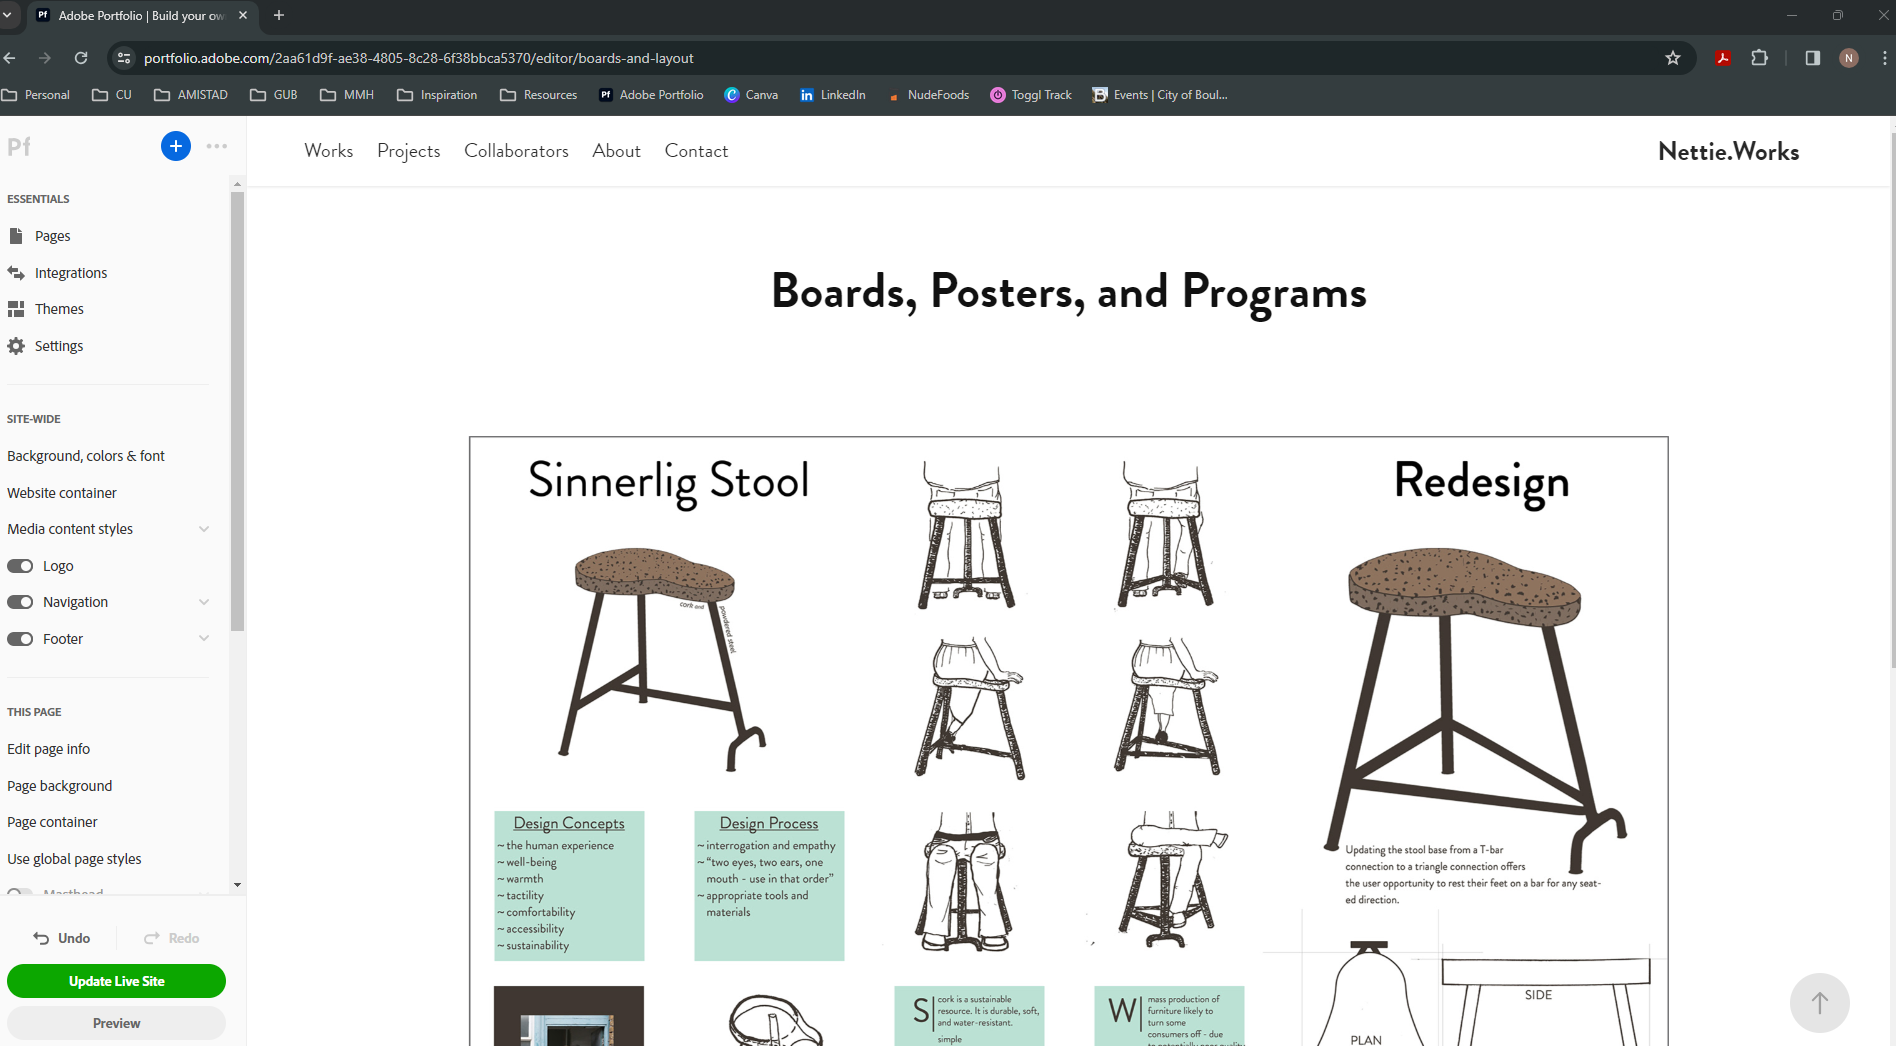This screenshot has height=1046, width=1896.
Task: Click the Boards, Posters, and Programs title
Action: 1068,292
